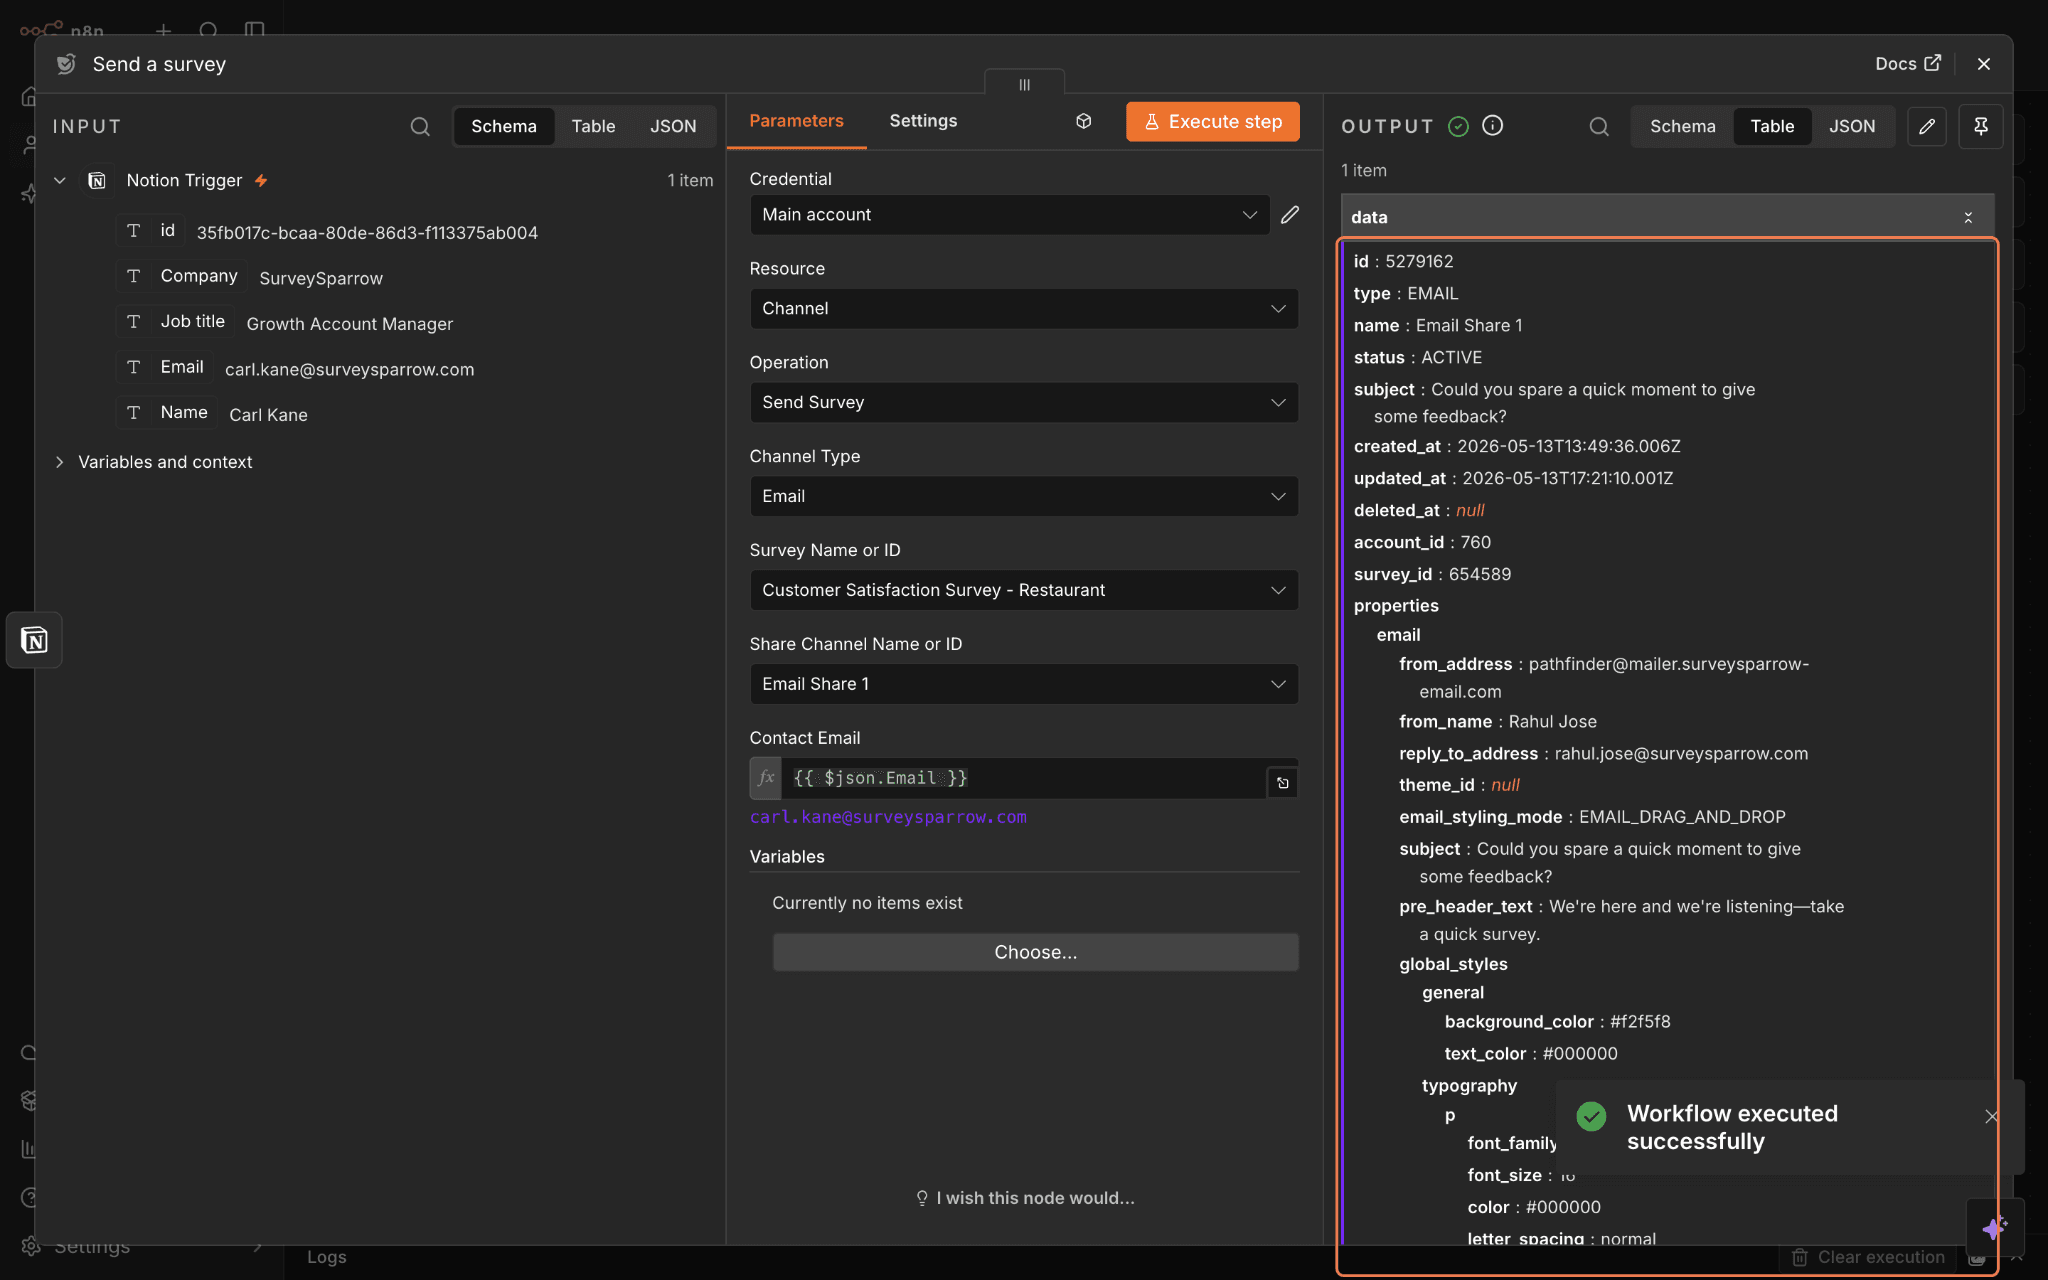Open the Parameters tab
The height and width of the screenshot is (1280, 2048).
coord(796,121)
